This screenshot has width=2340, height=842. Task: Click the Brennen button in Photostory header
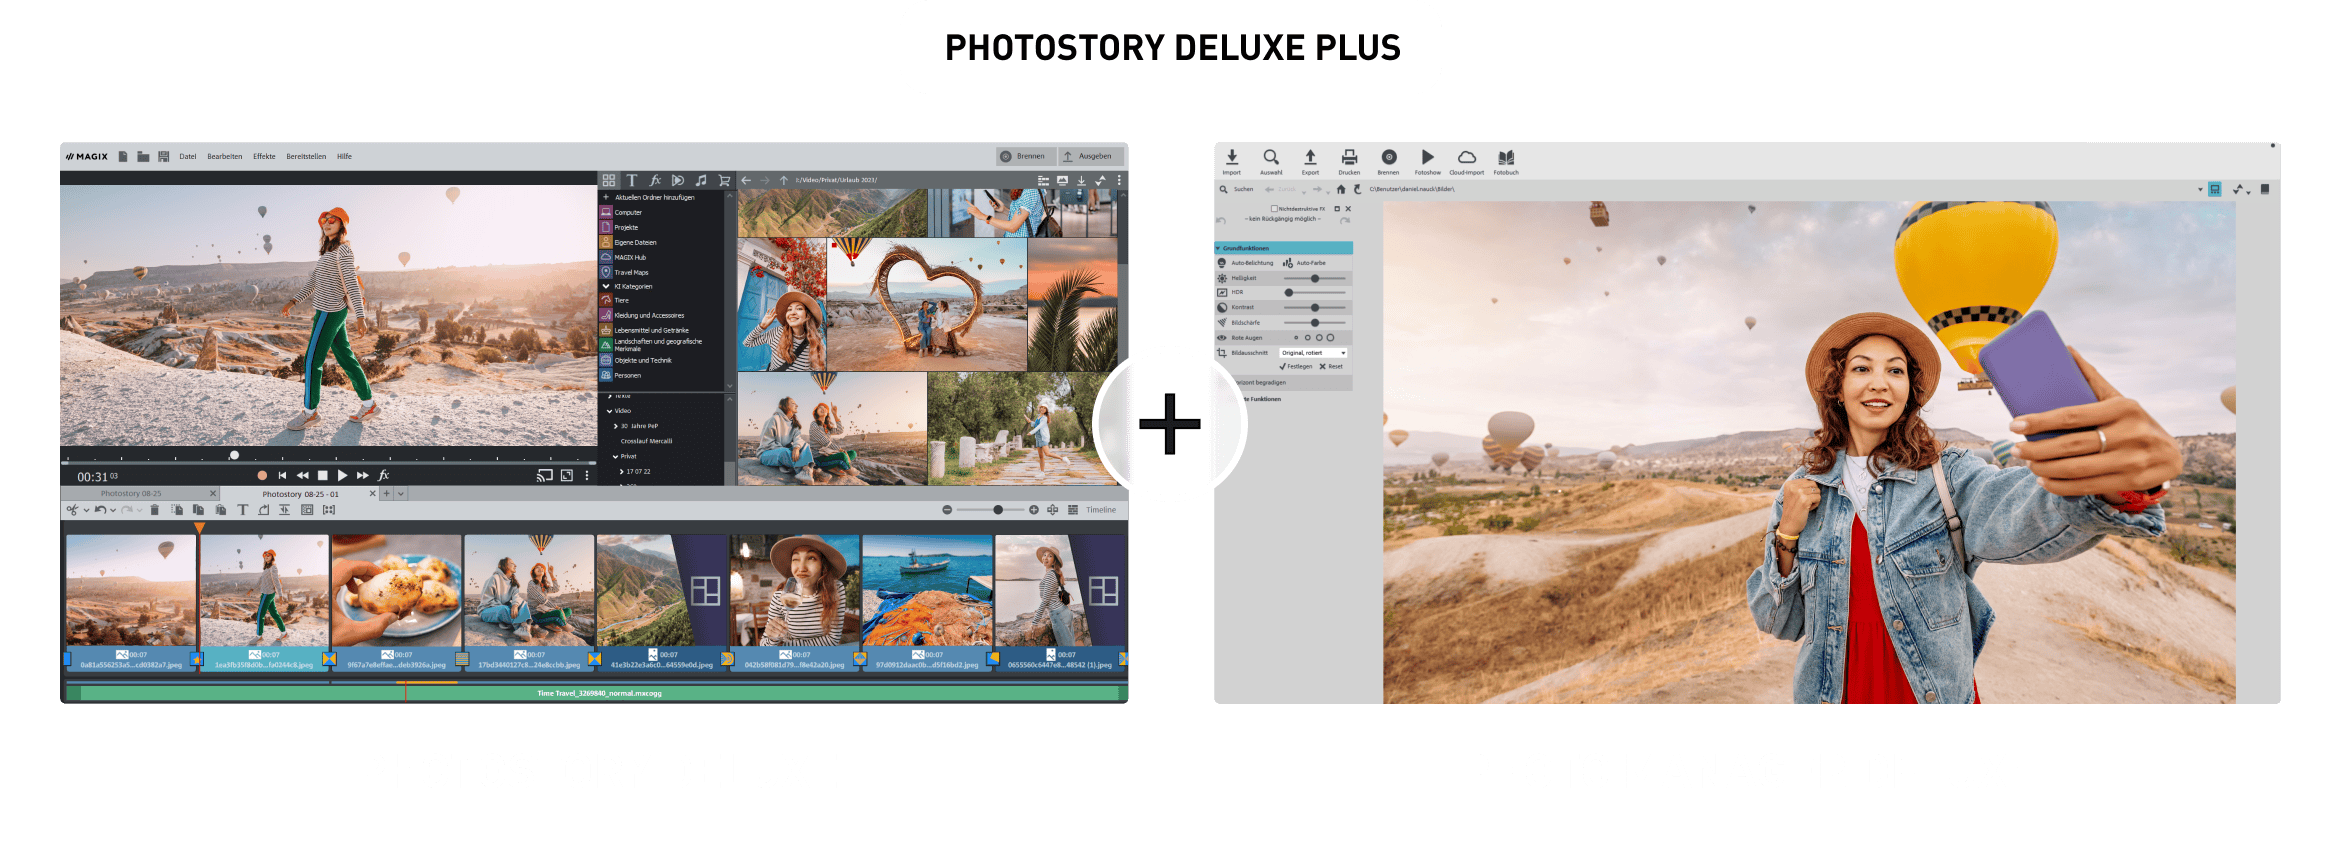point(1026,156)
